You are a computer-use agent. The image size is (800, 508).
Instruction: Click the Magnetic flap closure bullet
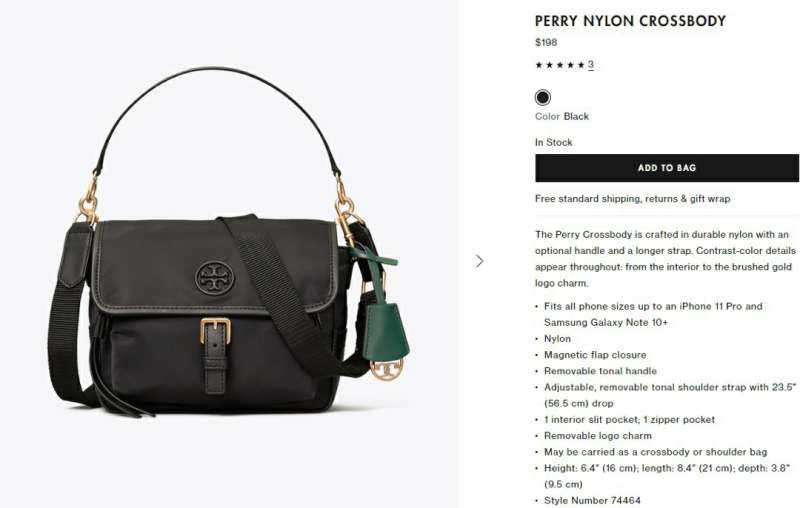click(595, 354)
